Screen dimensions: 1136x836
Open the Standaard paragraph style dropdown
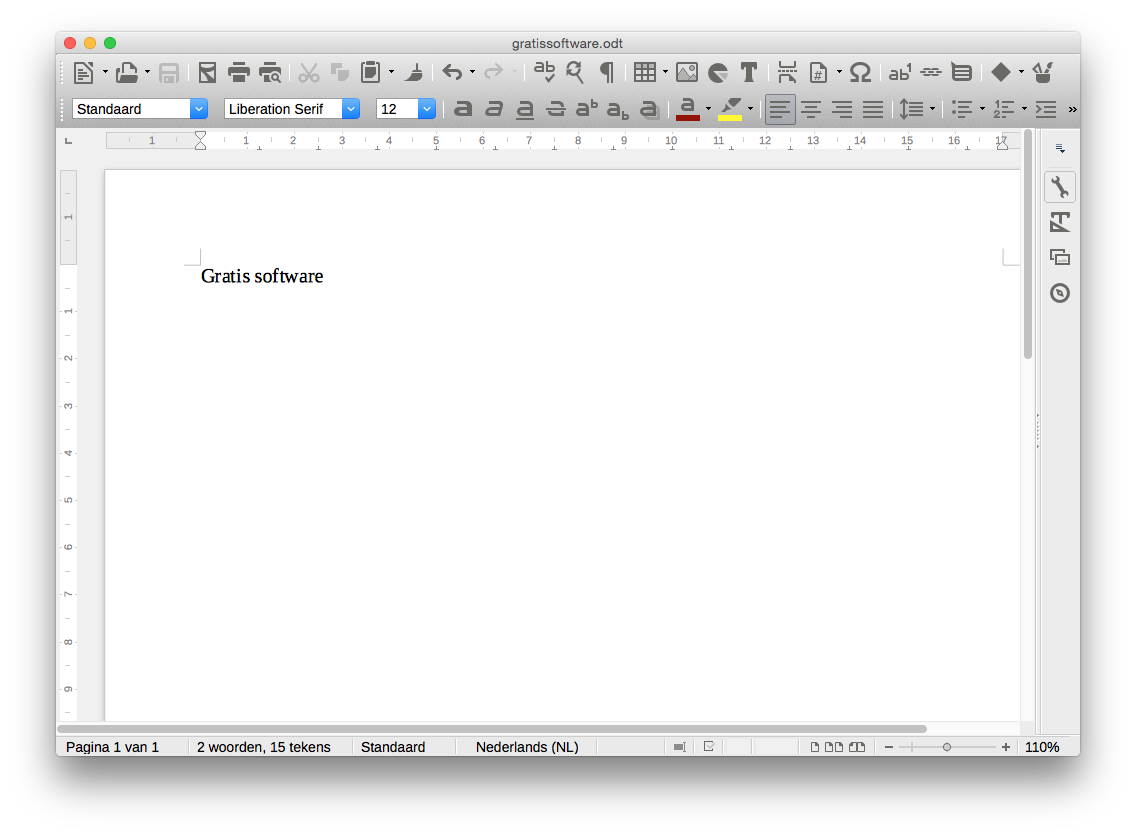coord(198,109)
